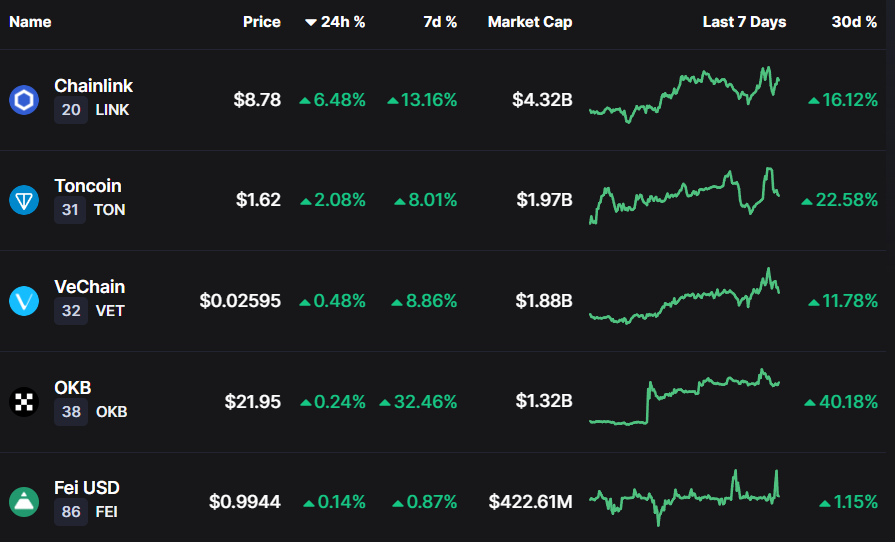This screenshot has height=542, width=895.
Task: View Toncoin's last 7 days sparkline chart
Action: coord(685,195)
